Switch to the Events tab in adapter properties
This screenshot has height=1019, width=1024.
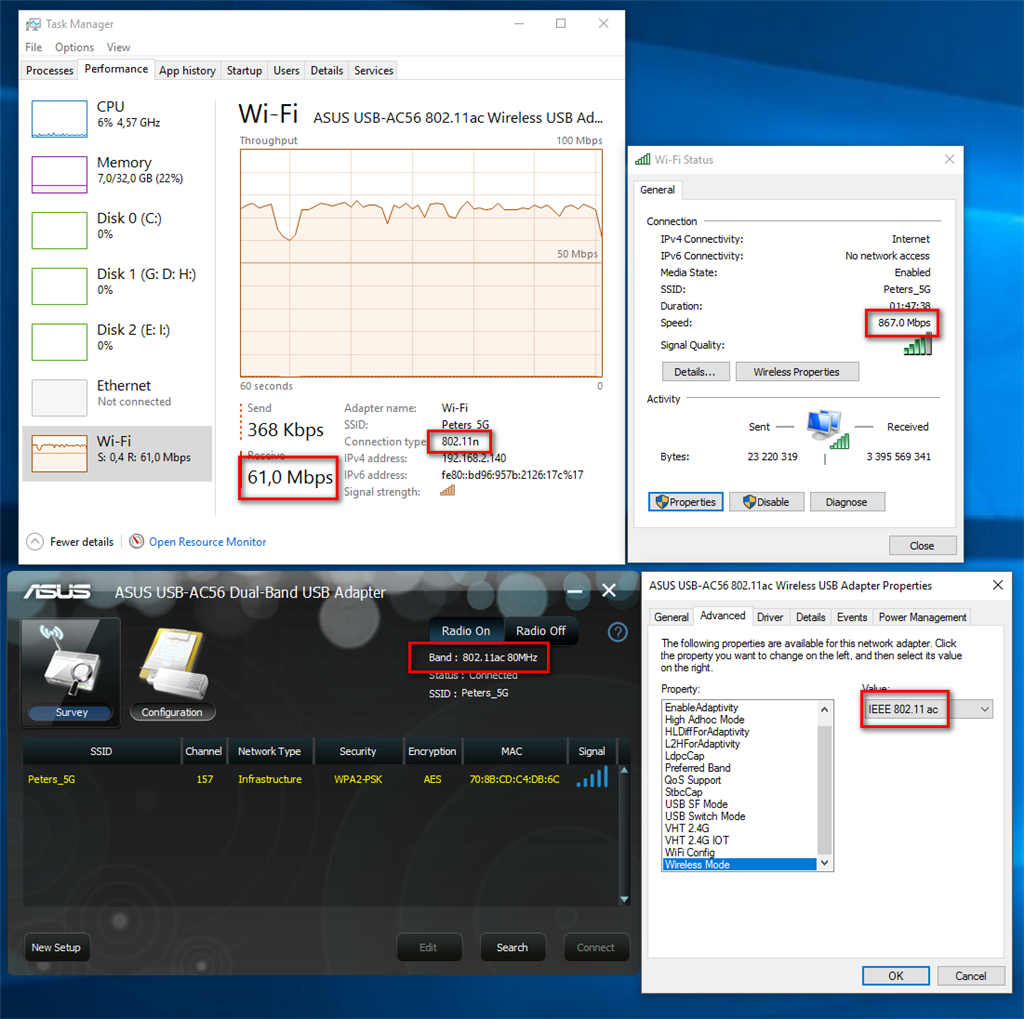coord(852,617)
